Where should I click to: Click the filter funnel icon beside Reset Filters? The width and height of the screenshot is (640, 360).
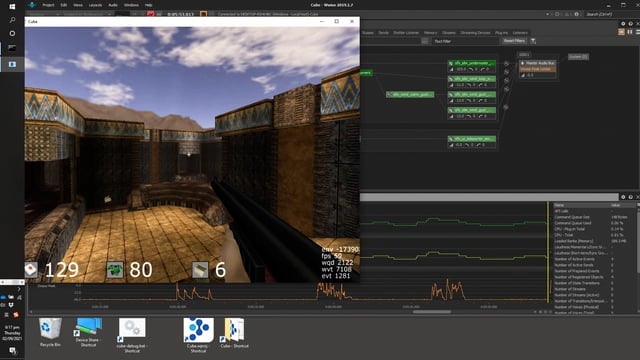[533, 41]
